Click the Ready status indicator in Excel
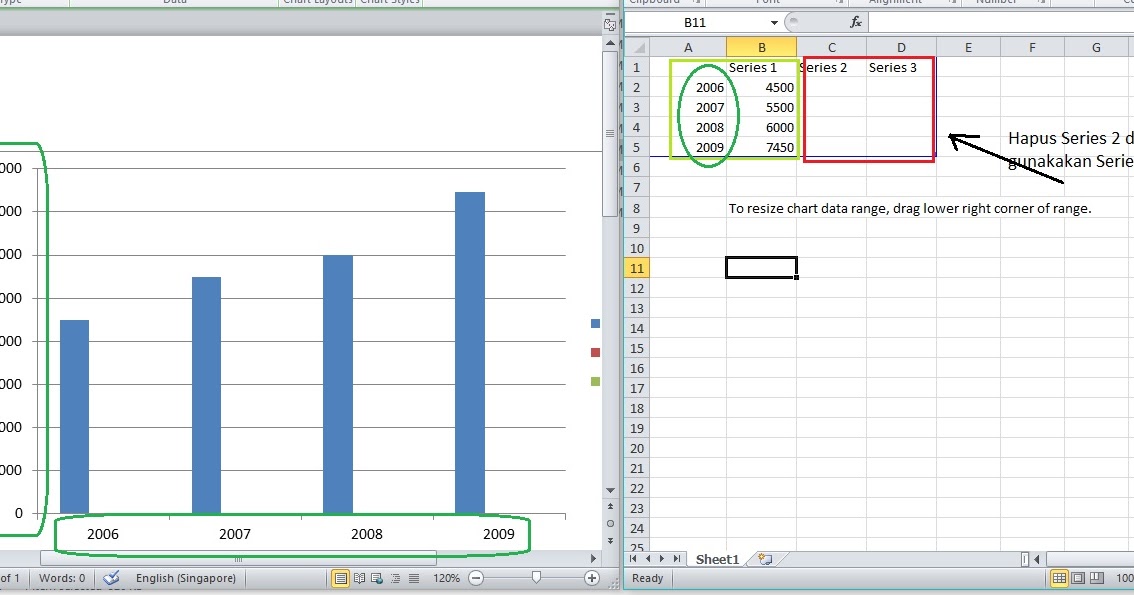1134x595 pixels. tap(646, 578)
